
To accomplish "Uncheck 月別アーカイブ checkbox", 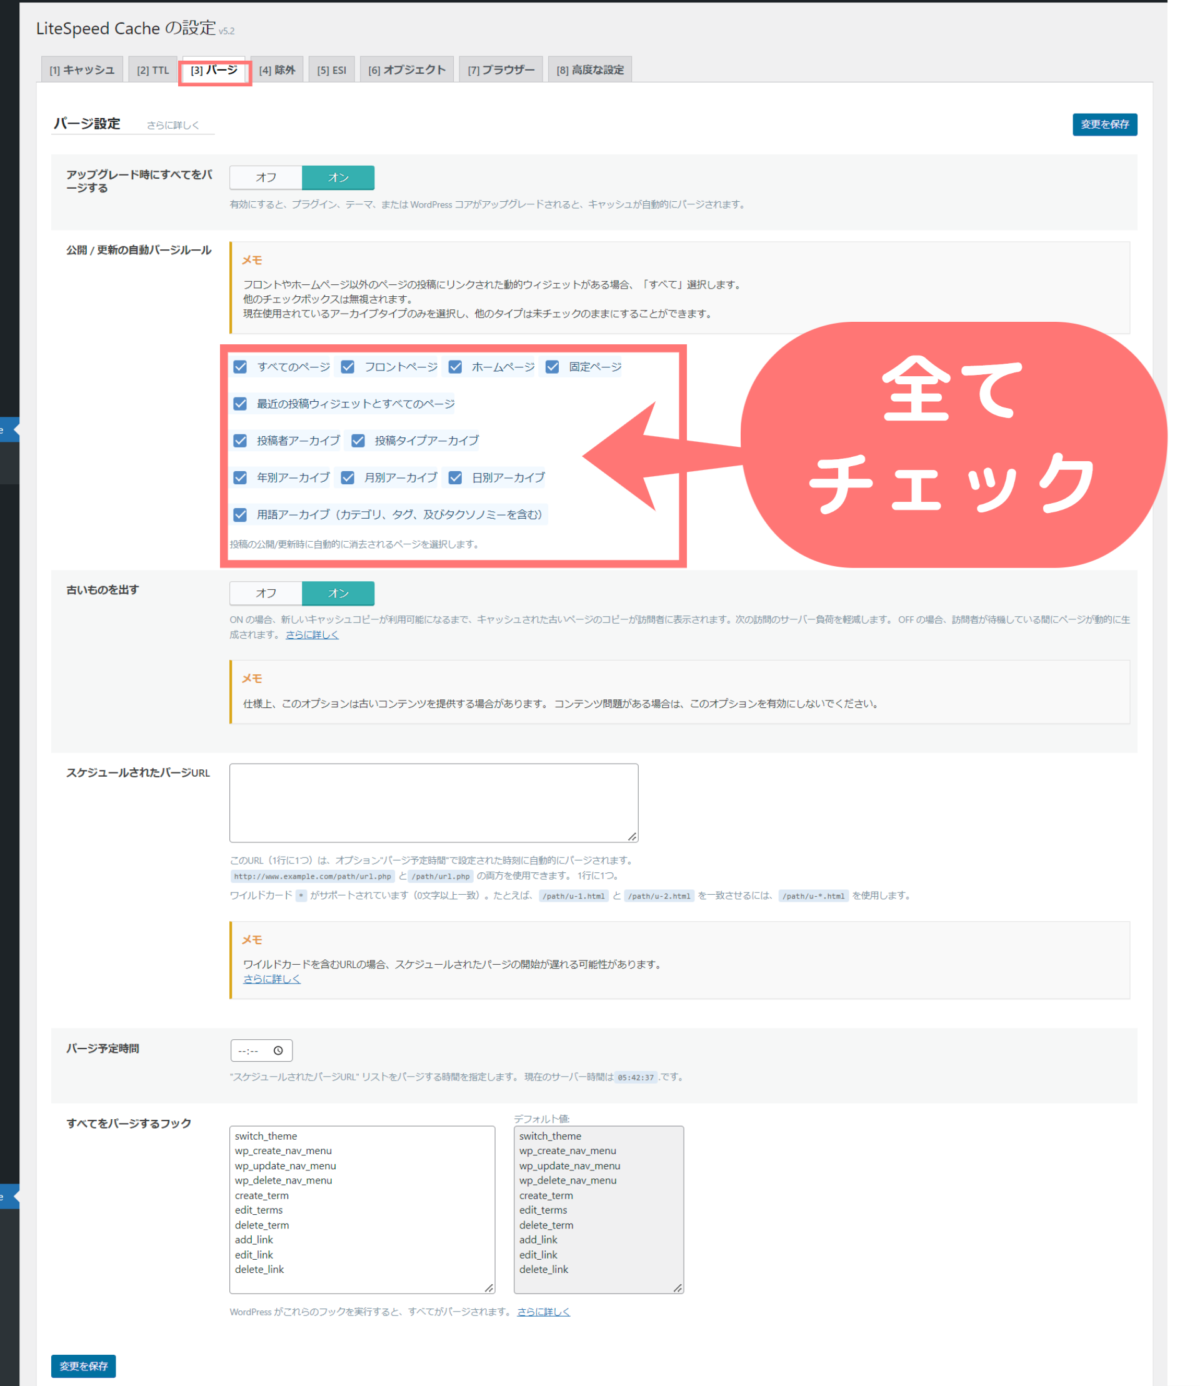I will click(347, 477).
